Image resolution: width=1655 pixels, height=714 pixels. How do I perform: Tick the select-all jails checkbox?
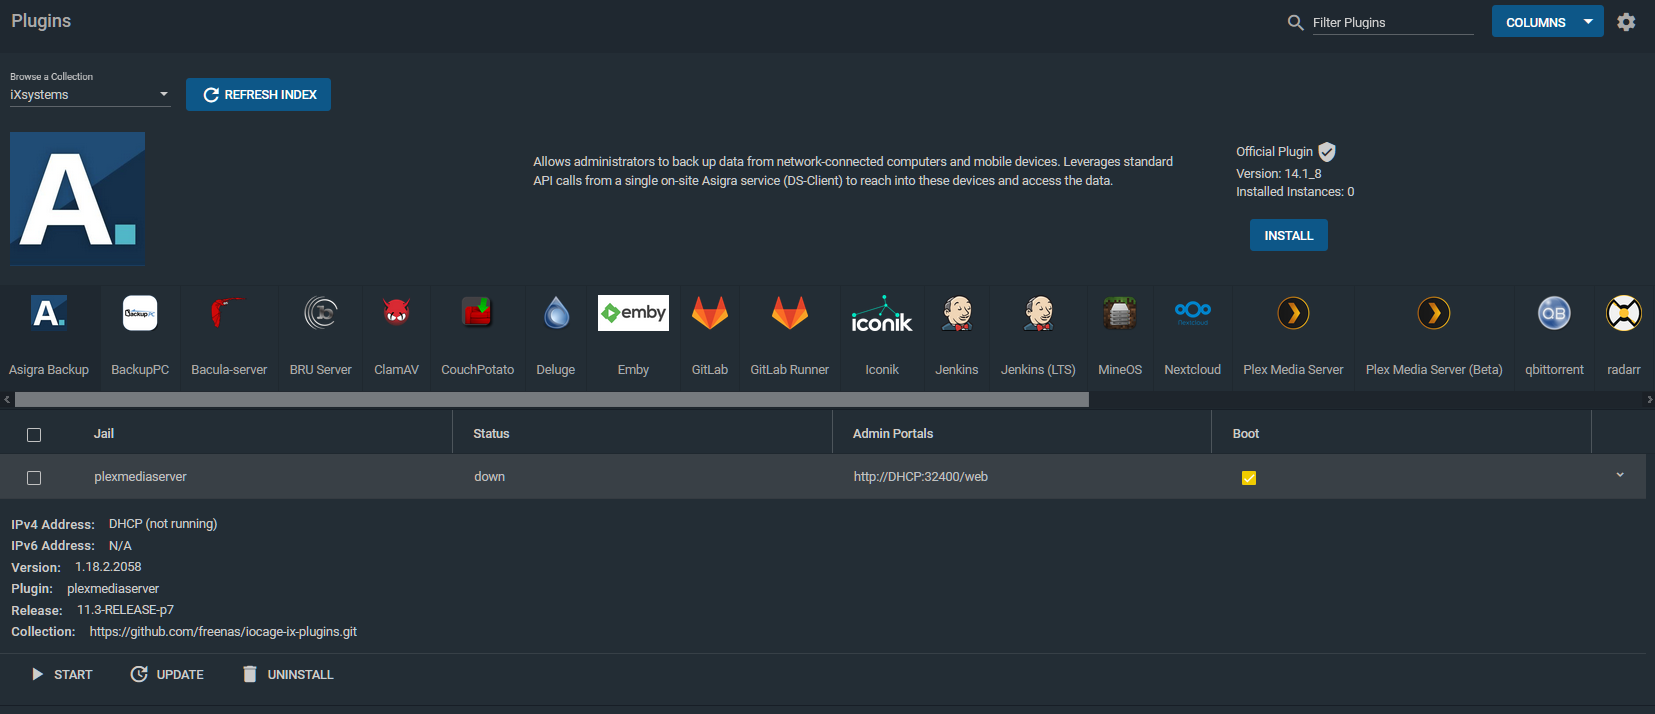[34, 435]
